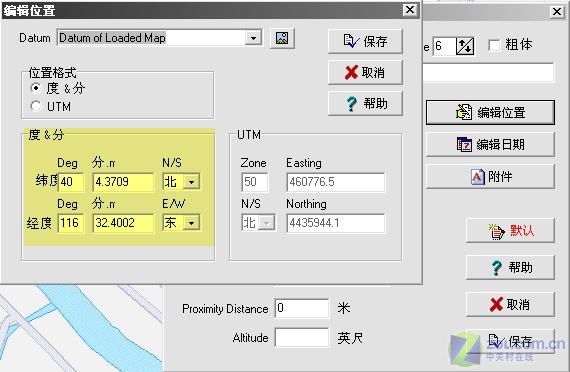
Task: Click the size field showing 6
Action: pyautogui.click(x=444, y=46)
